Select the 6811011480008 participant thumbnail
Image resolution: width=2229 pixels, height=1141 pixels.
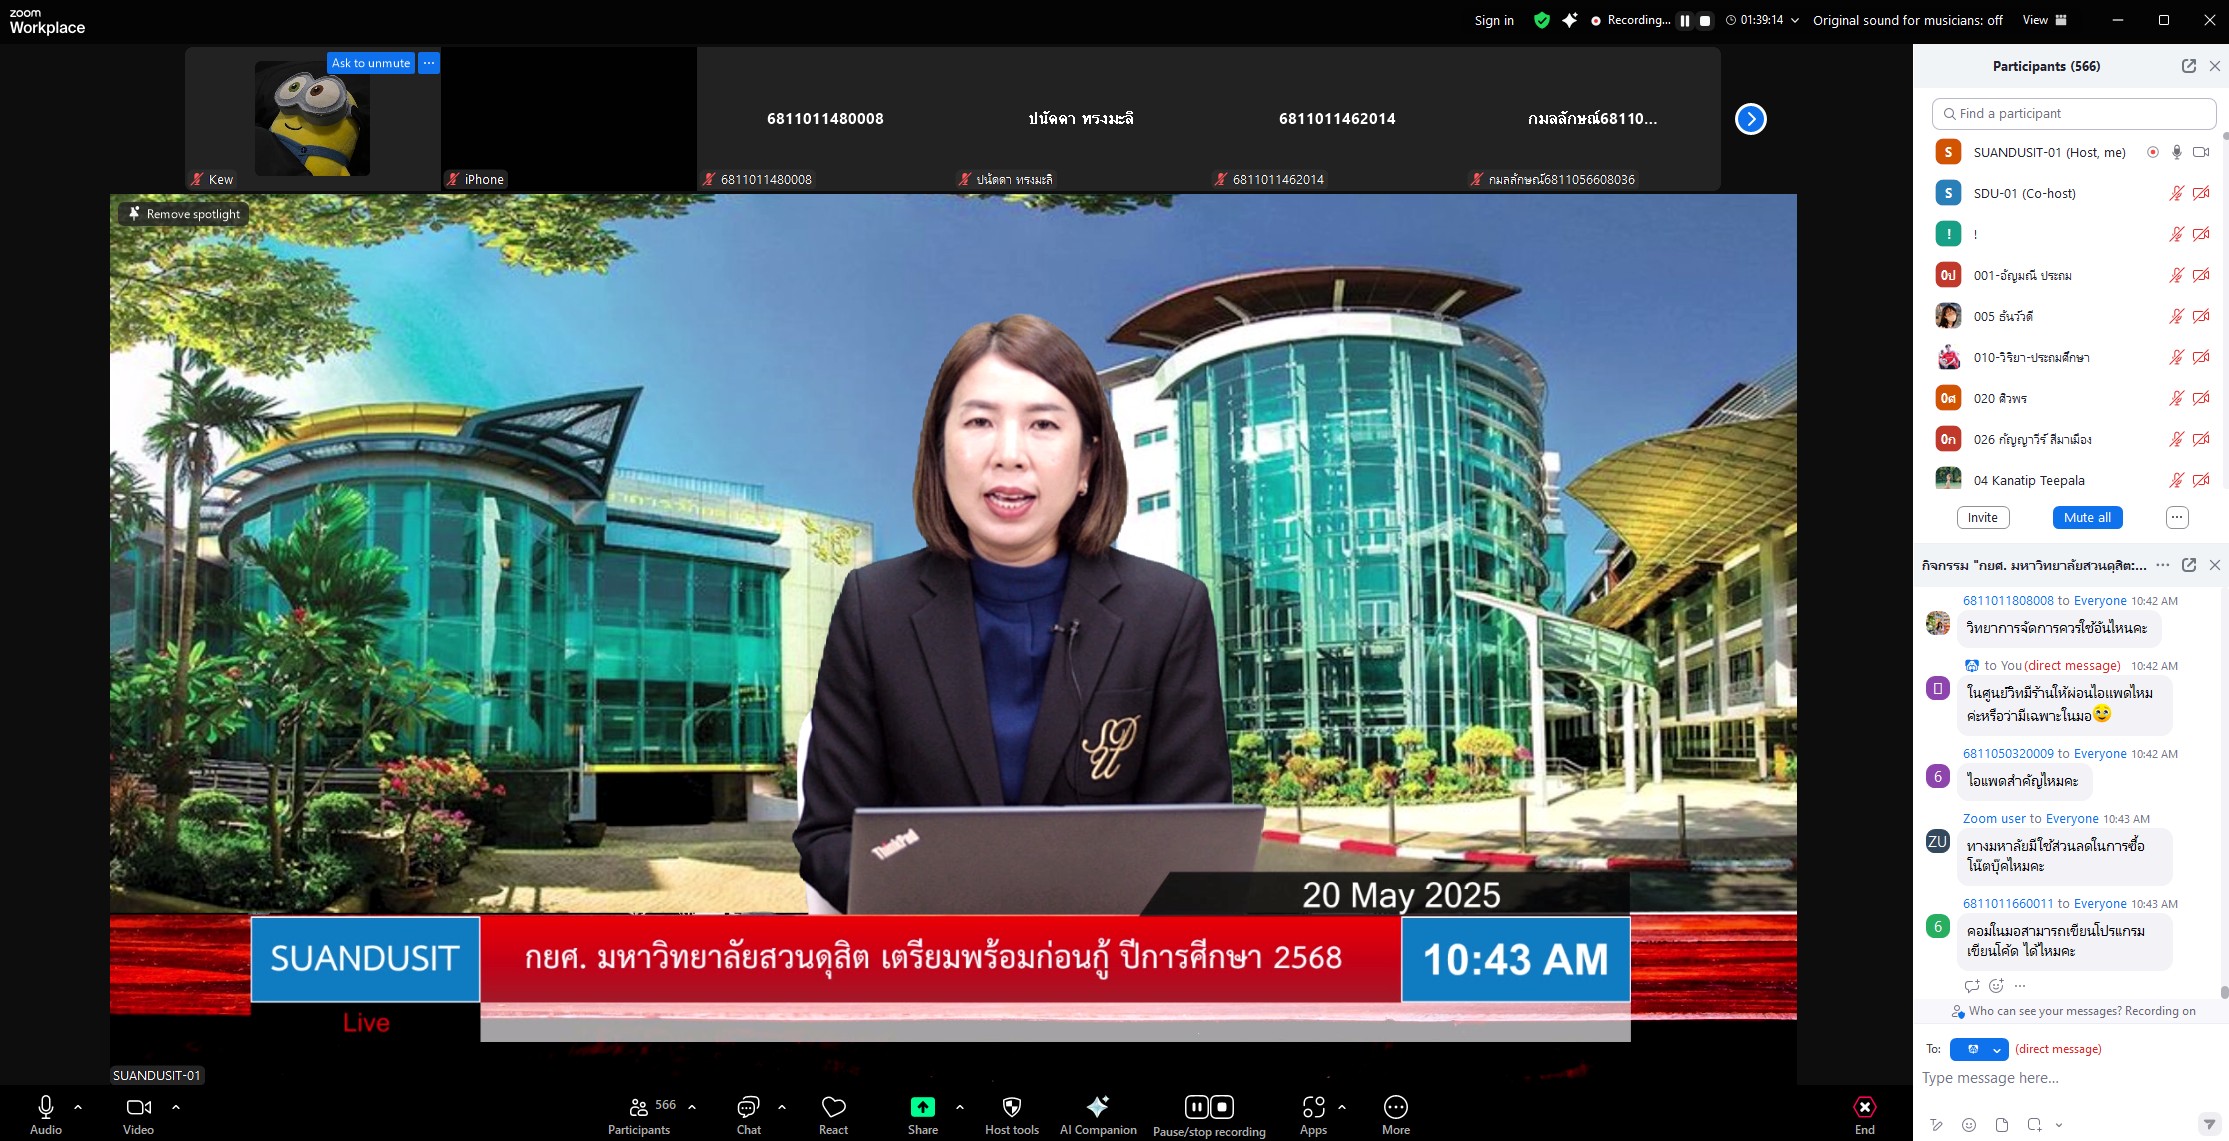(825, 118)
